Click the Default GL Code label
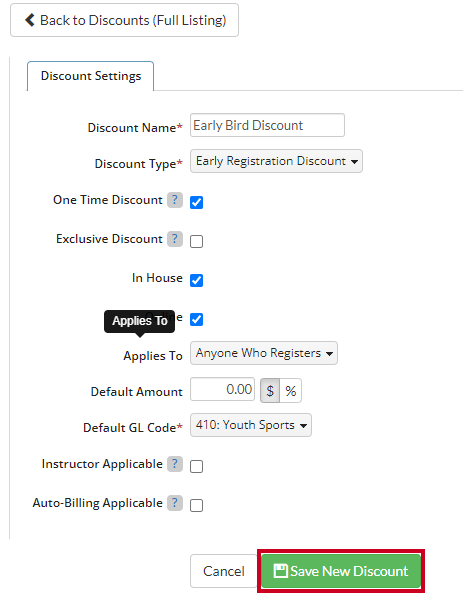This screenshot has height=602, width=463. 133,428
